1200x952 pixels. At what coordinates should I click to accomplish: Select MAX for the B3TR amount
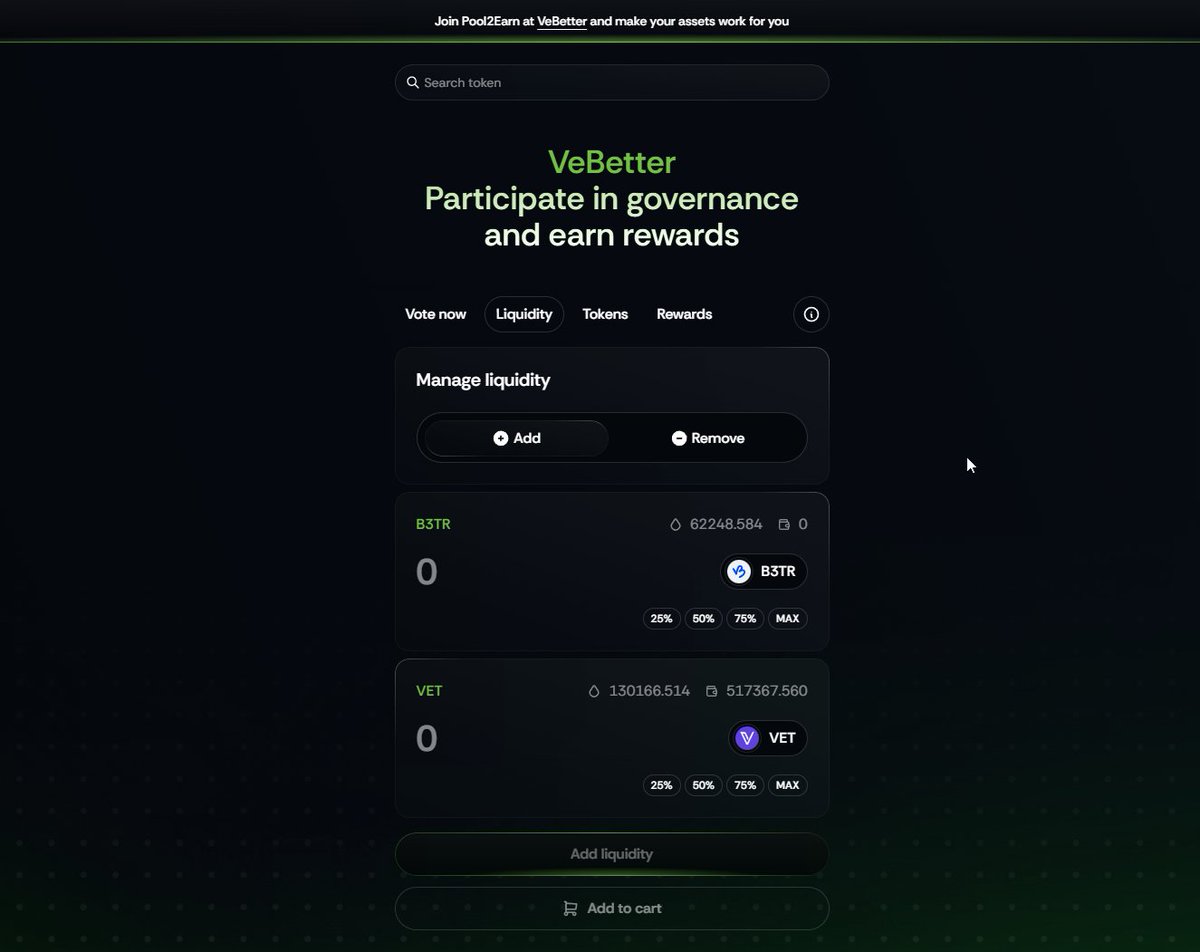point(787,618)
